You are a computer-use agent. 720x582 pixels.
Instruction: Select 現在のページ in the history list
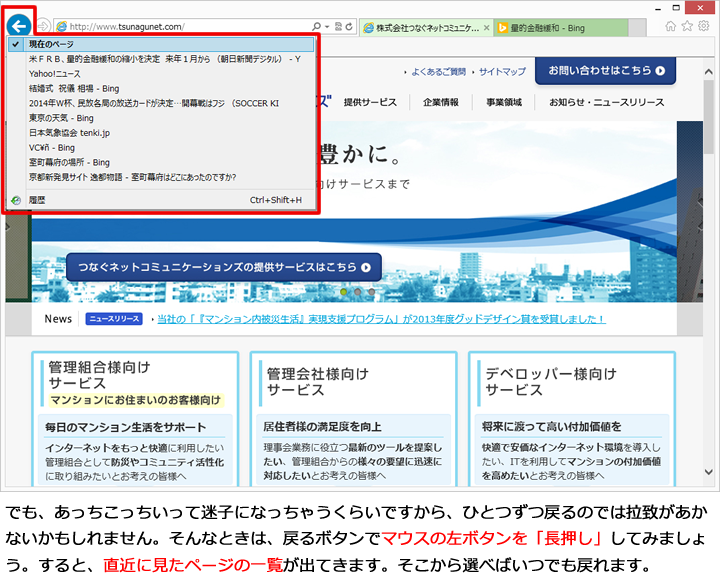point(161,45)
